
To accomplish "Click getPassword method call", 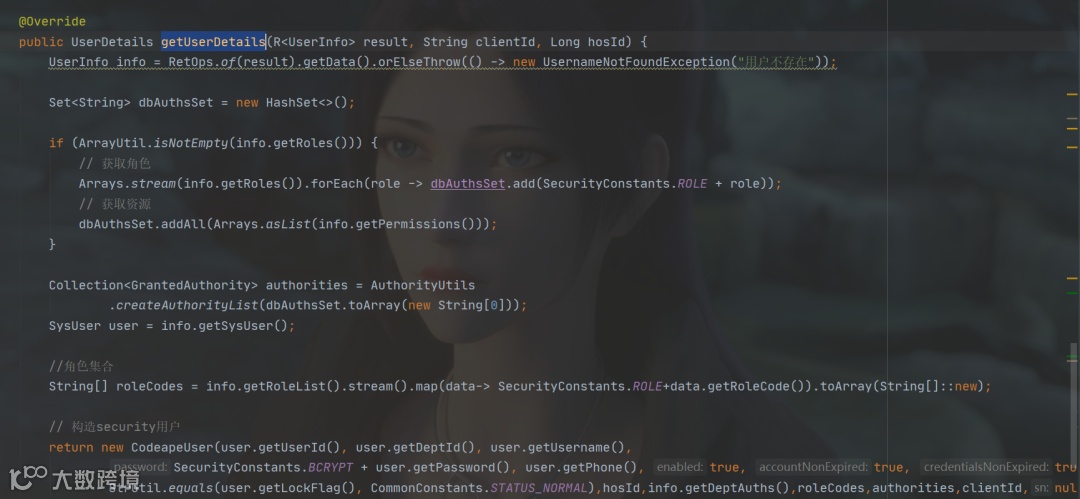I will click(454, 468).
